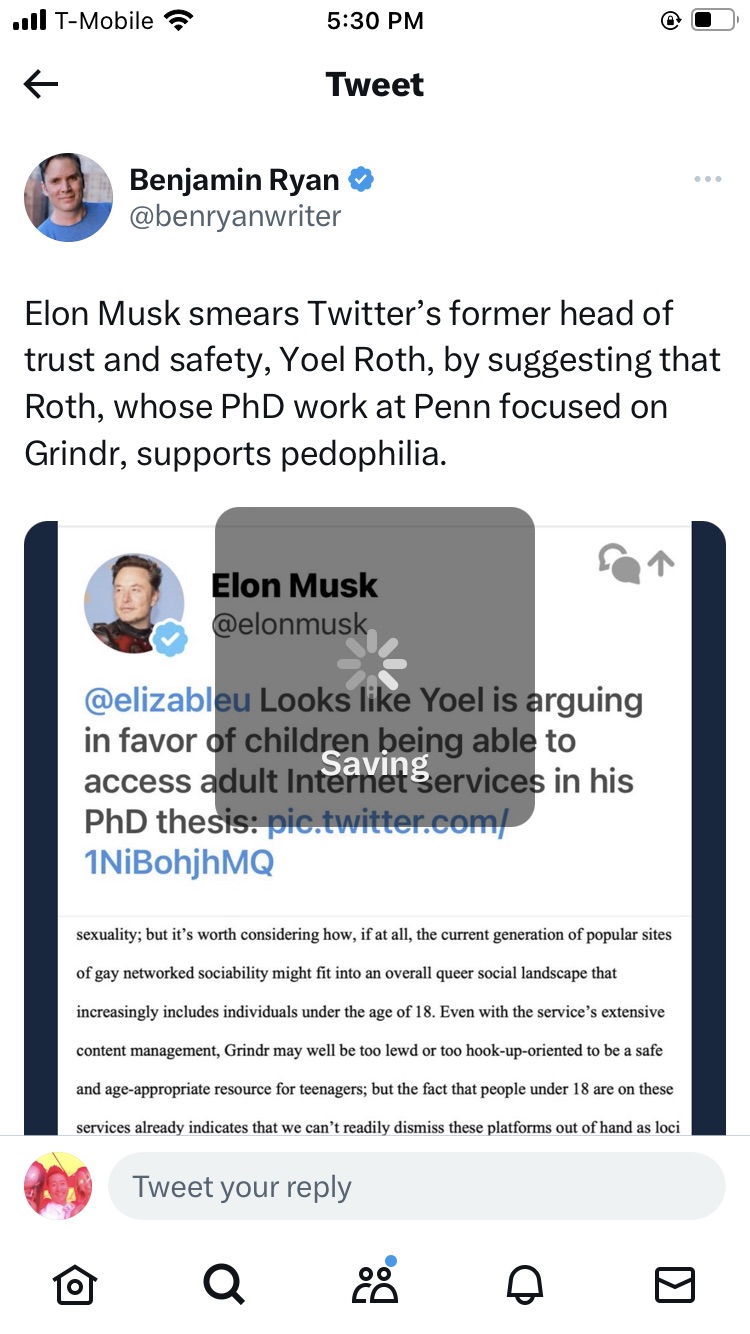
Task: Open the Communities people icon
Action: [374, 1283]
